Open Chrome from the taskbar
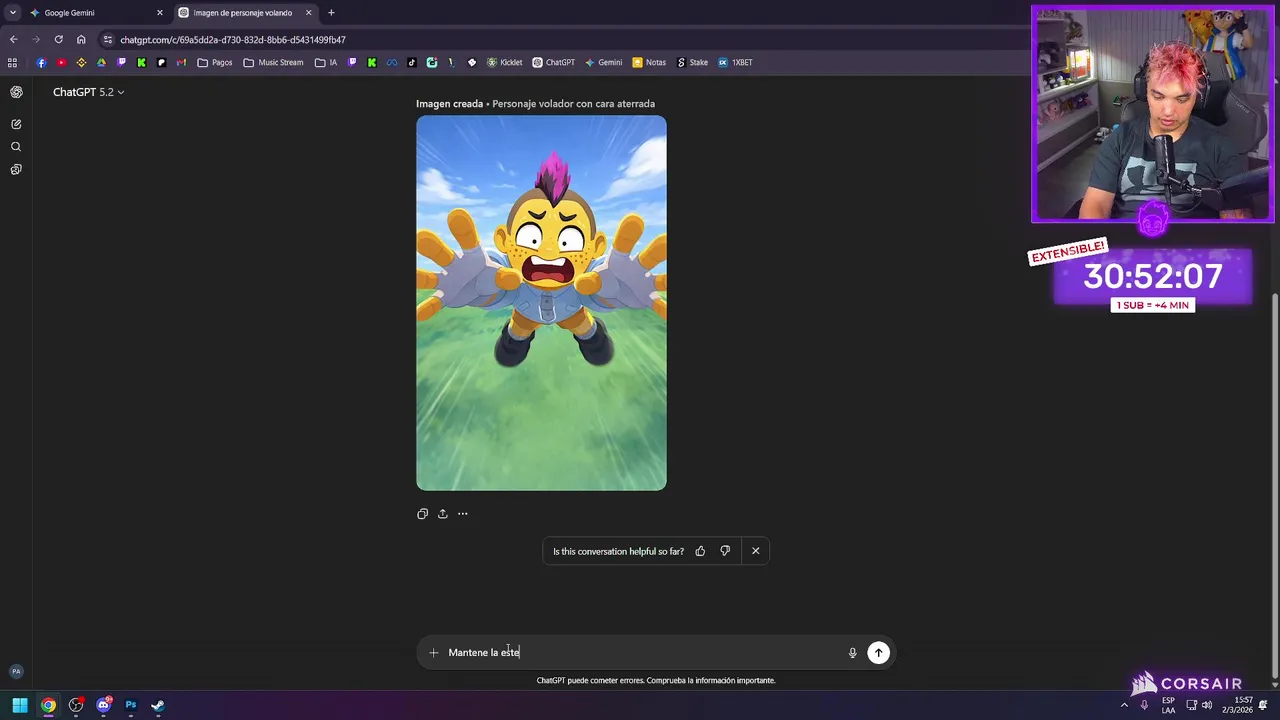Image resolution: width=1280 pixels, height=720 pixels. coord(48,705)
